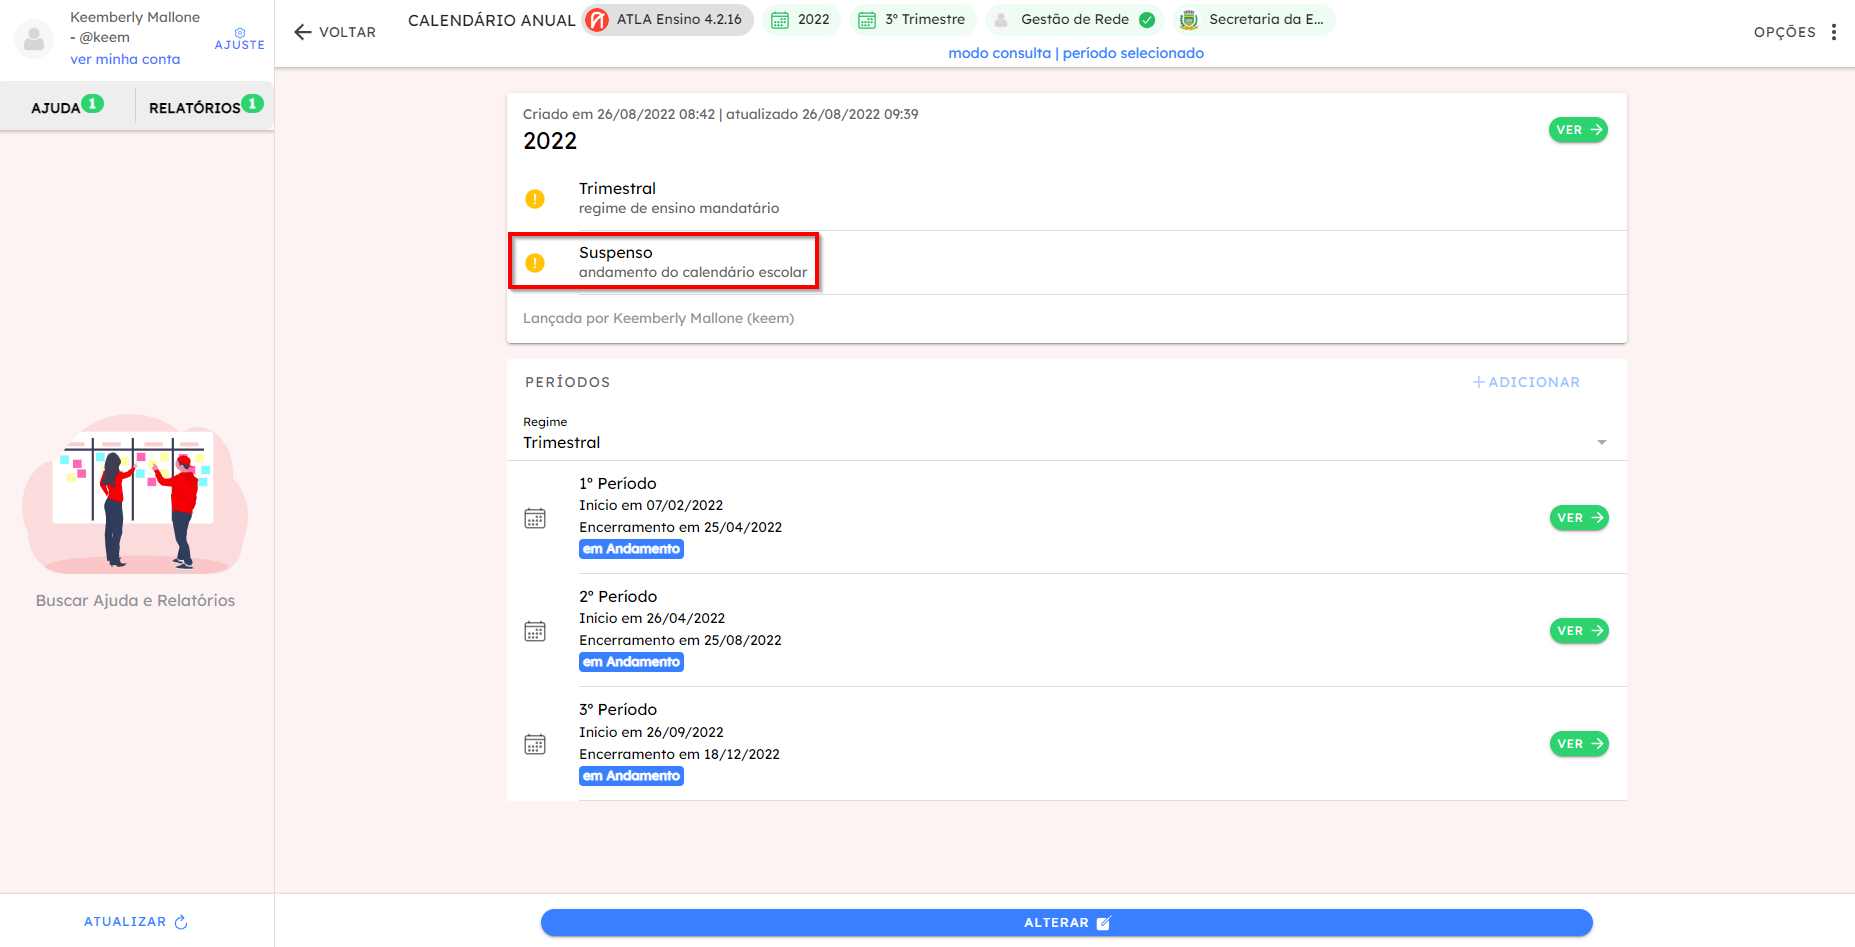Click the CALENDÁRIO ANUAL heading
The width and height of the screenshot is (1855, 947).
coord(491,21)
